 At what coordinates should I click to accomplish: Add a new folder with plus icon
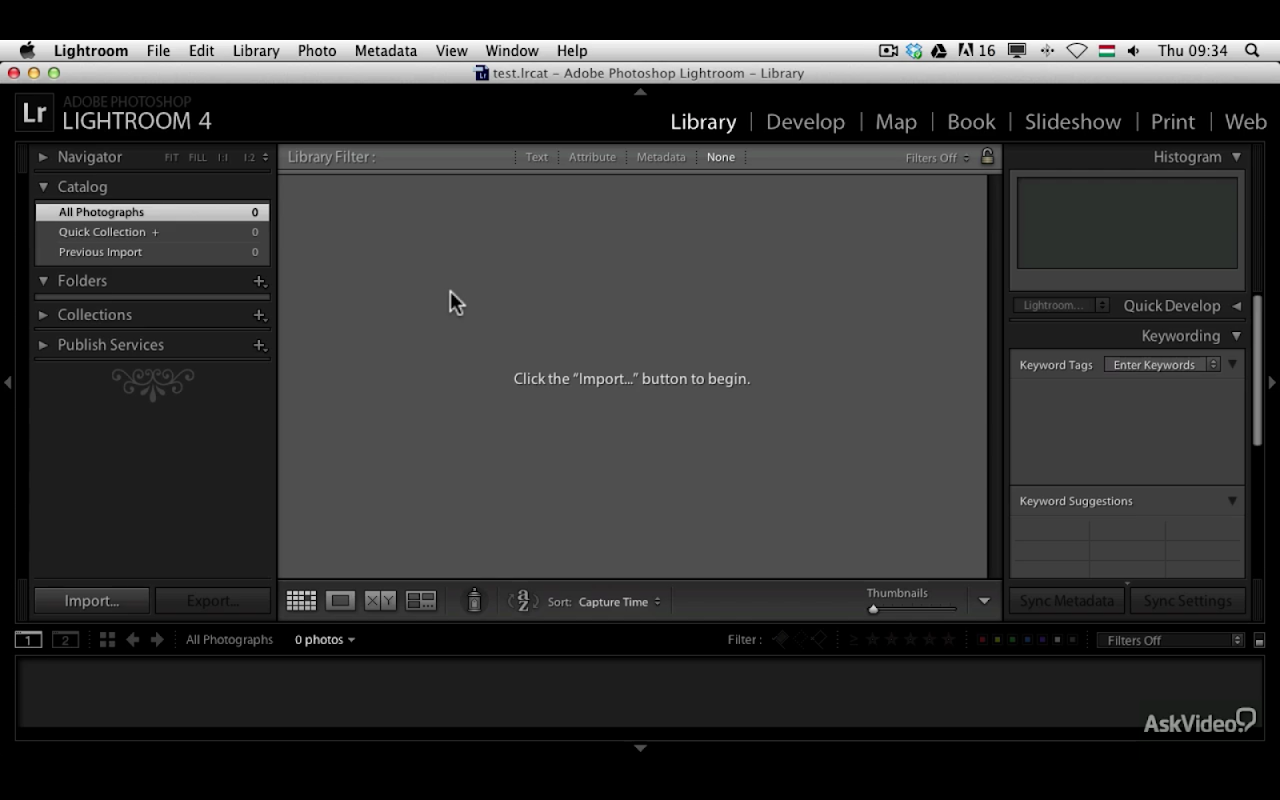click(259, 281)
